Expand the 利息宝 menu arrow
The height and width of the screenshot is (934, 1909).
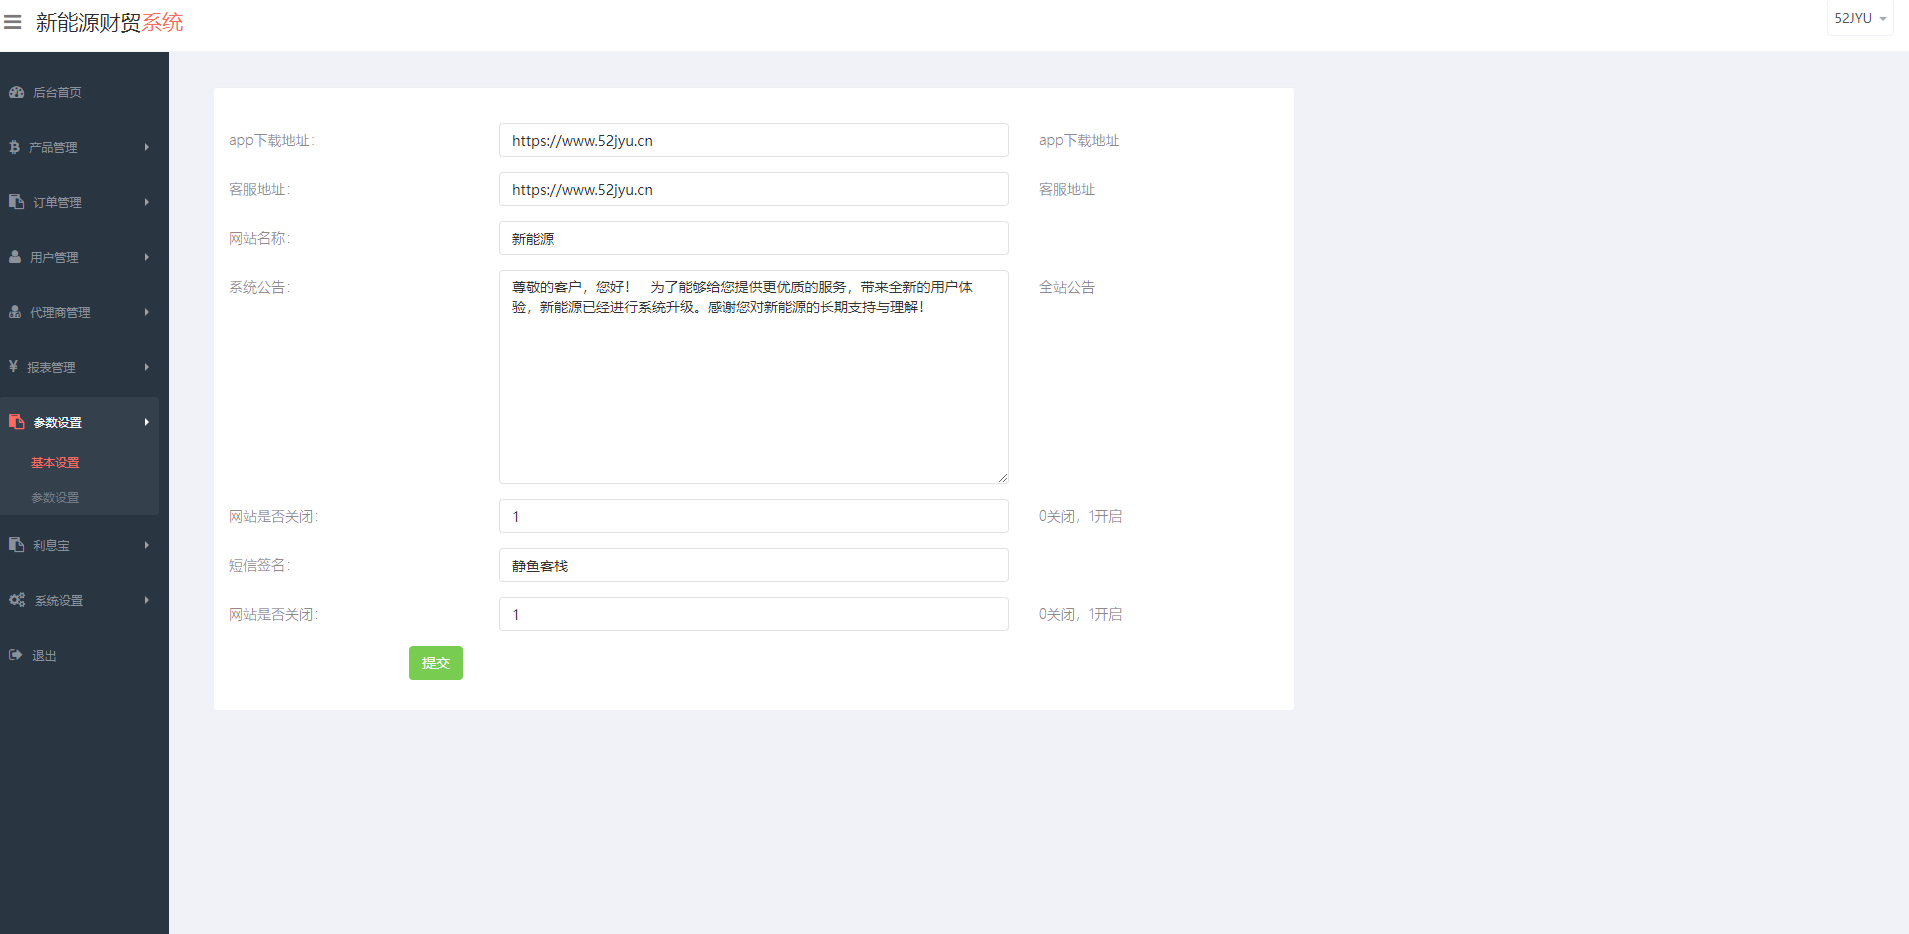147,545
